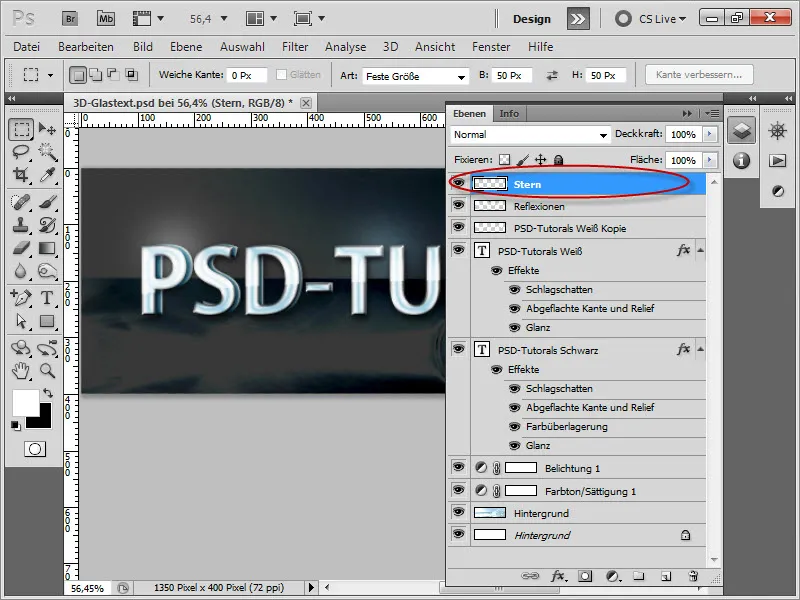This screenshot has height=600, width=800.
Task: Hide the Reflexionen layer
Action: (x=458, y=205)
